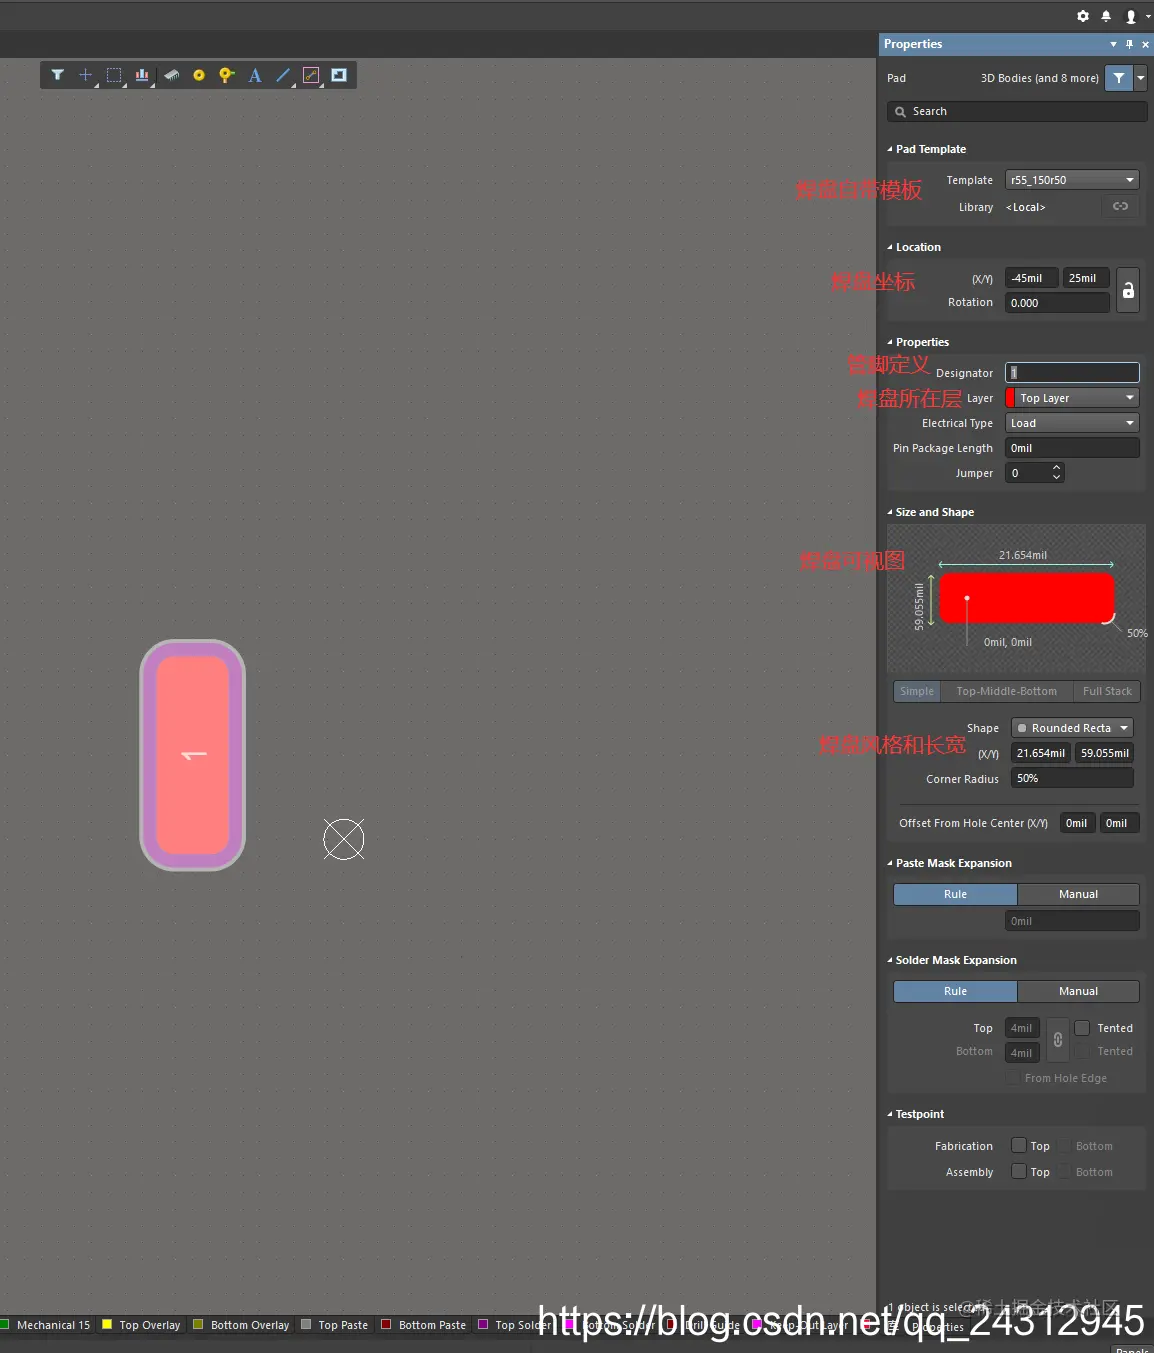
Task: Switch to Top-Middle-Bottom tab
Action: coord(1006,691)
